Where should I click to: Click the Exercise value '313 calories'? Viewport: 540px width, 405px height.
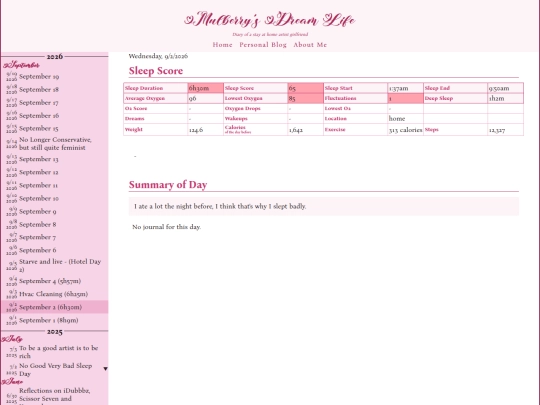pos(405,130)
